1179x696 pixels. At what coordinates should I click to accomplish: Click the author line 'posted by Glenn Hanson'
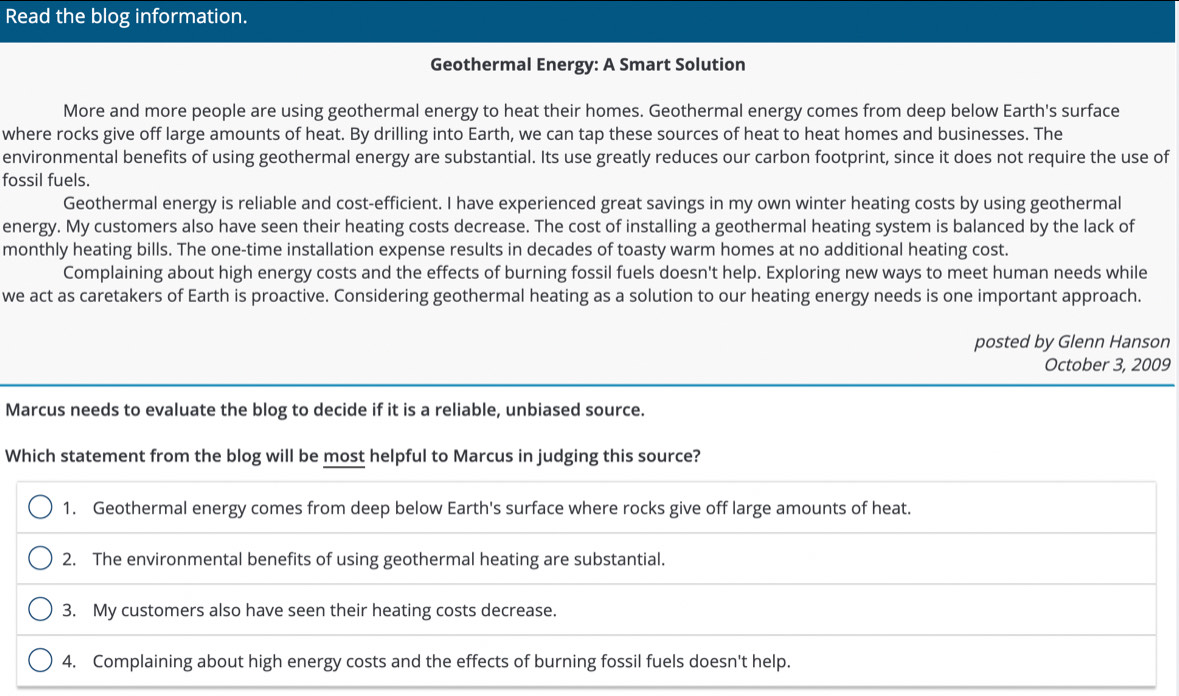coord(1072,341)
